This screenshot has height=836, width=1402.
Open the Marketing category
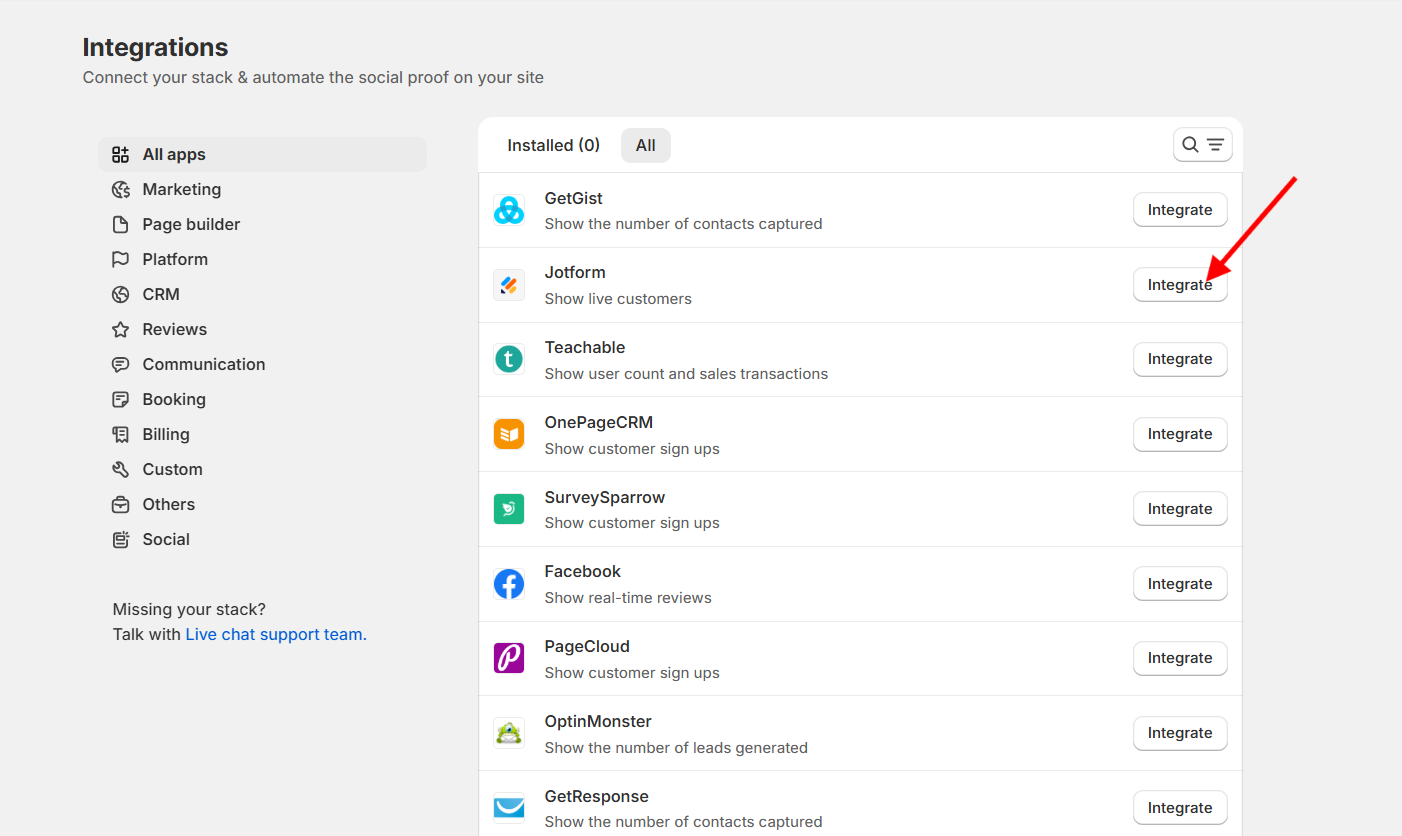[x=263, y=189]
